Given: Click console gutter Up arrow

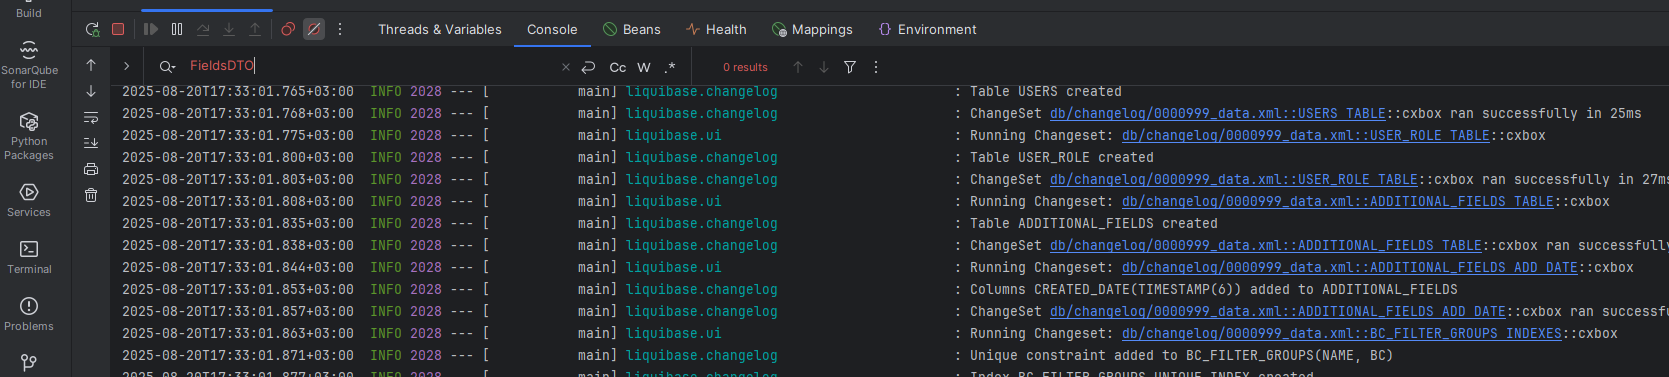Looking at the screenshot, I should 91,65.
